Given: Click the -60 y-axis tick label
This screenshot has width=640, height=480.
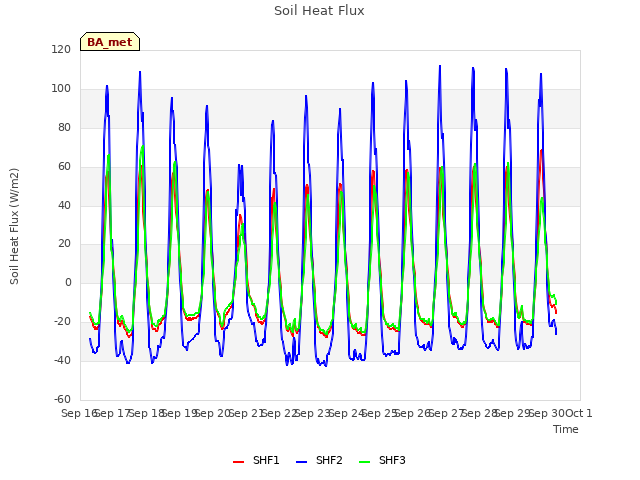Looking at the screenshot, I should [x=62, y=399].
